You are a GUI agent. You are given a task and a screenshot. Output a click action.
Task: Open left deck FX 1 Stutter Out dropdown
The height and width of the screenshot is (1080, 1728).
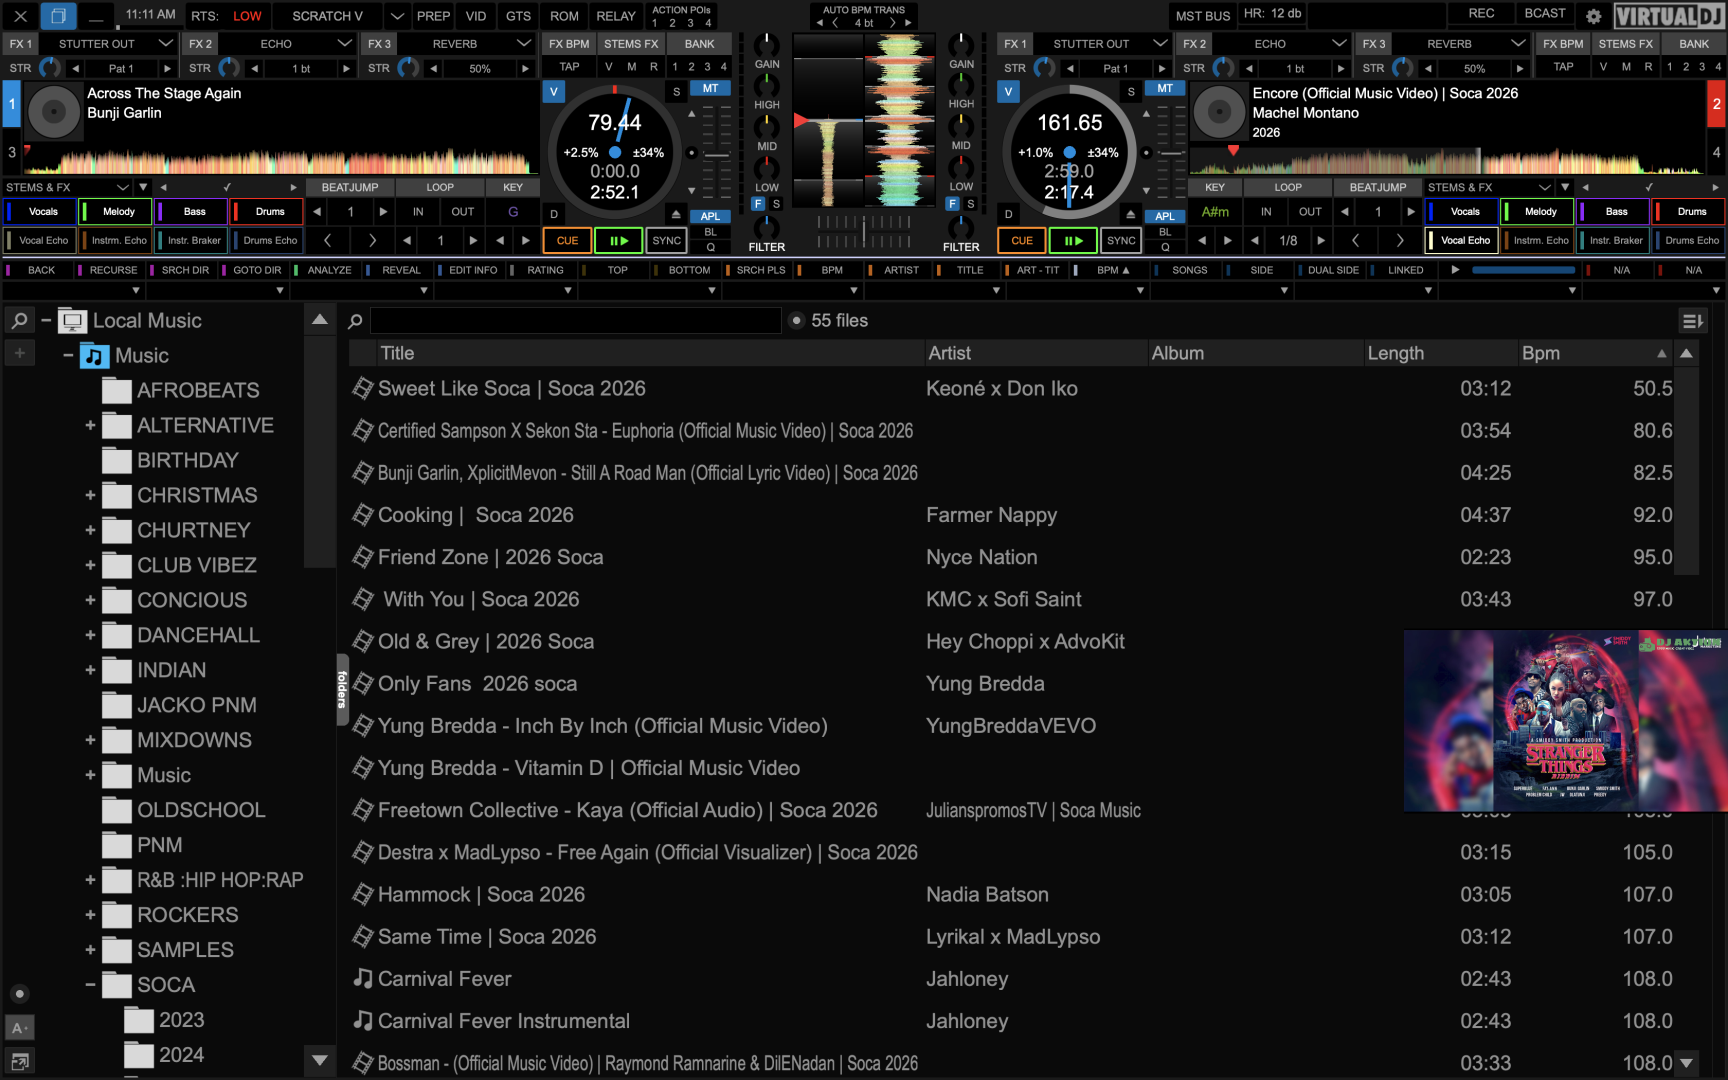165,44
